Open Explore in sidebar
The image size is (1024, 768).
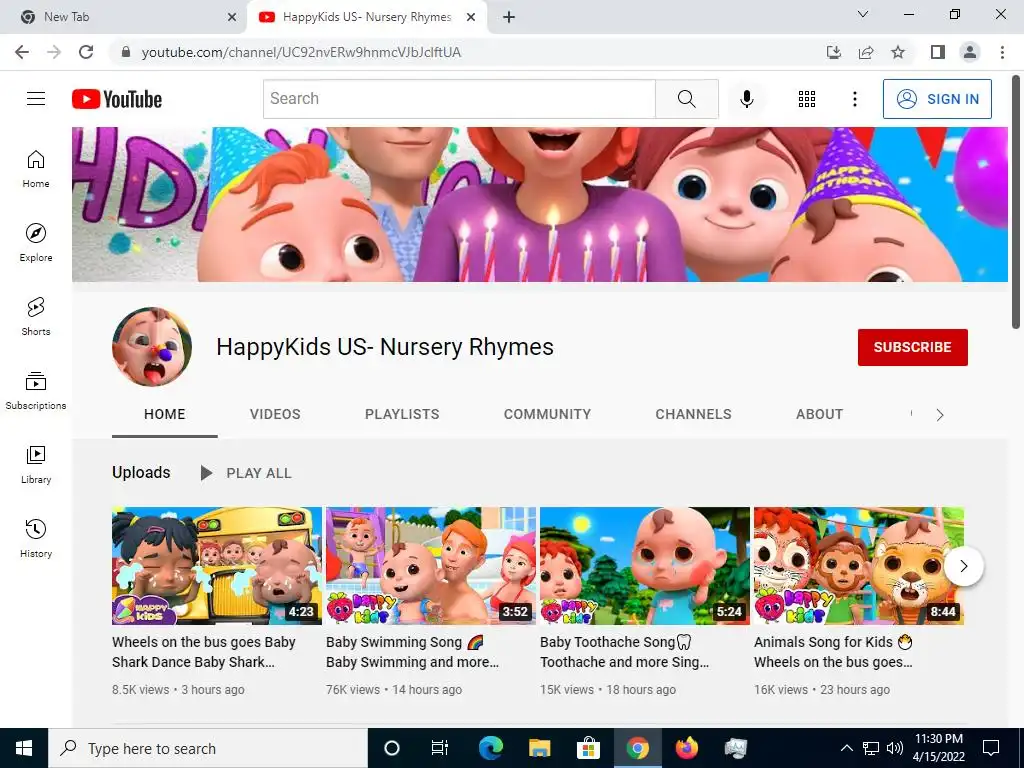(x=36, y=242)
